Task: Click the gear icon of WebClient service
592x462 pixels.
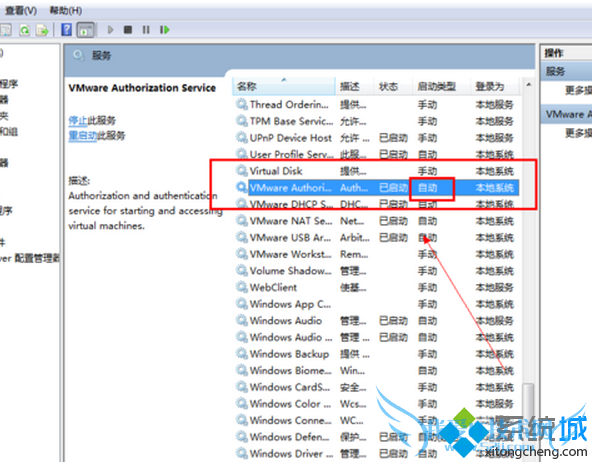Action: (242, 286)
